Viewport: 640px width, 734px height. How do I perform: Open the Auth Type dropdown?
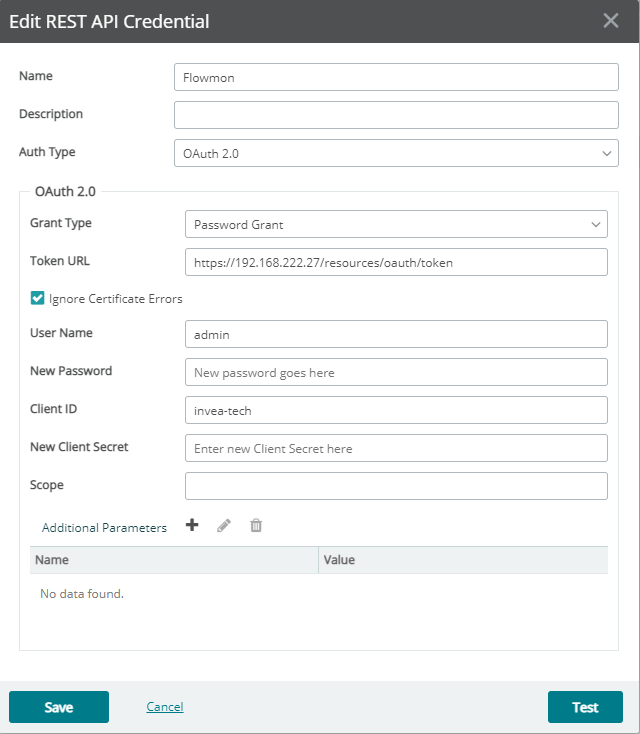point(396,153)
